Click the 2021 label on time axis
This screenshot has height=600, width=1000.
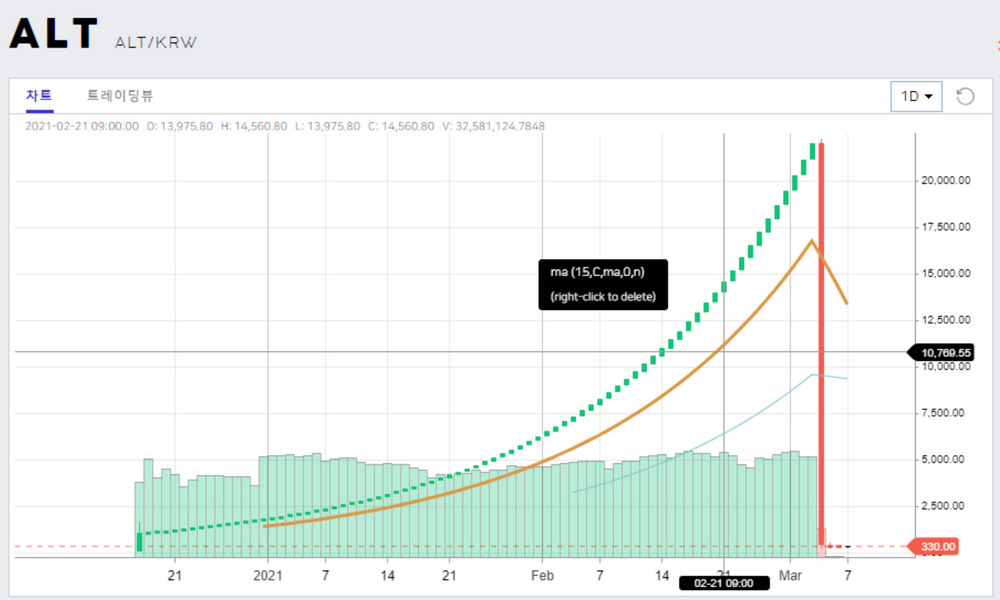267,575
